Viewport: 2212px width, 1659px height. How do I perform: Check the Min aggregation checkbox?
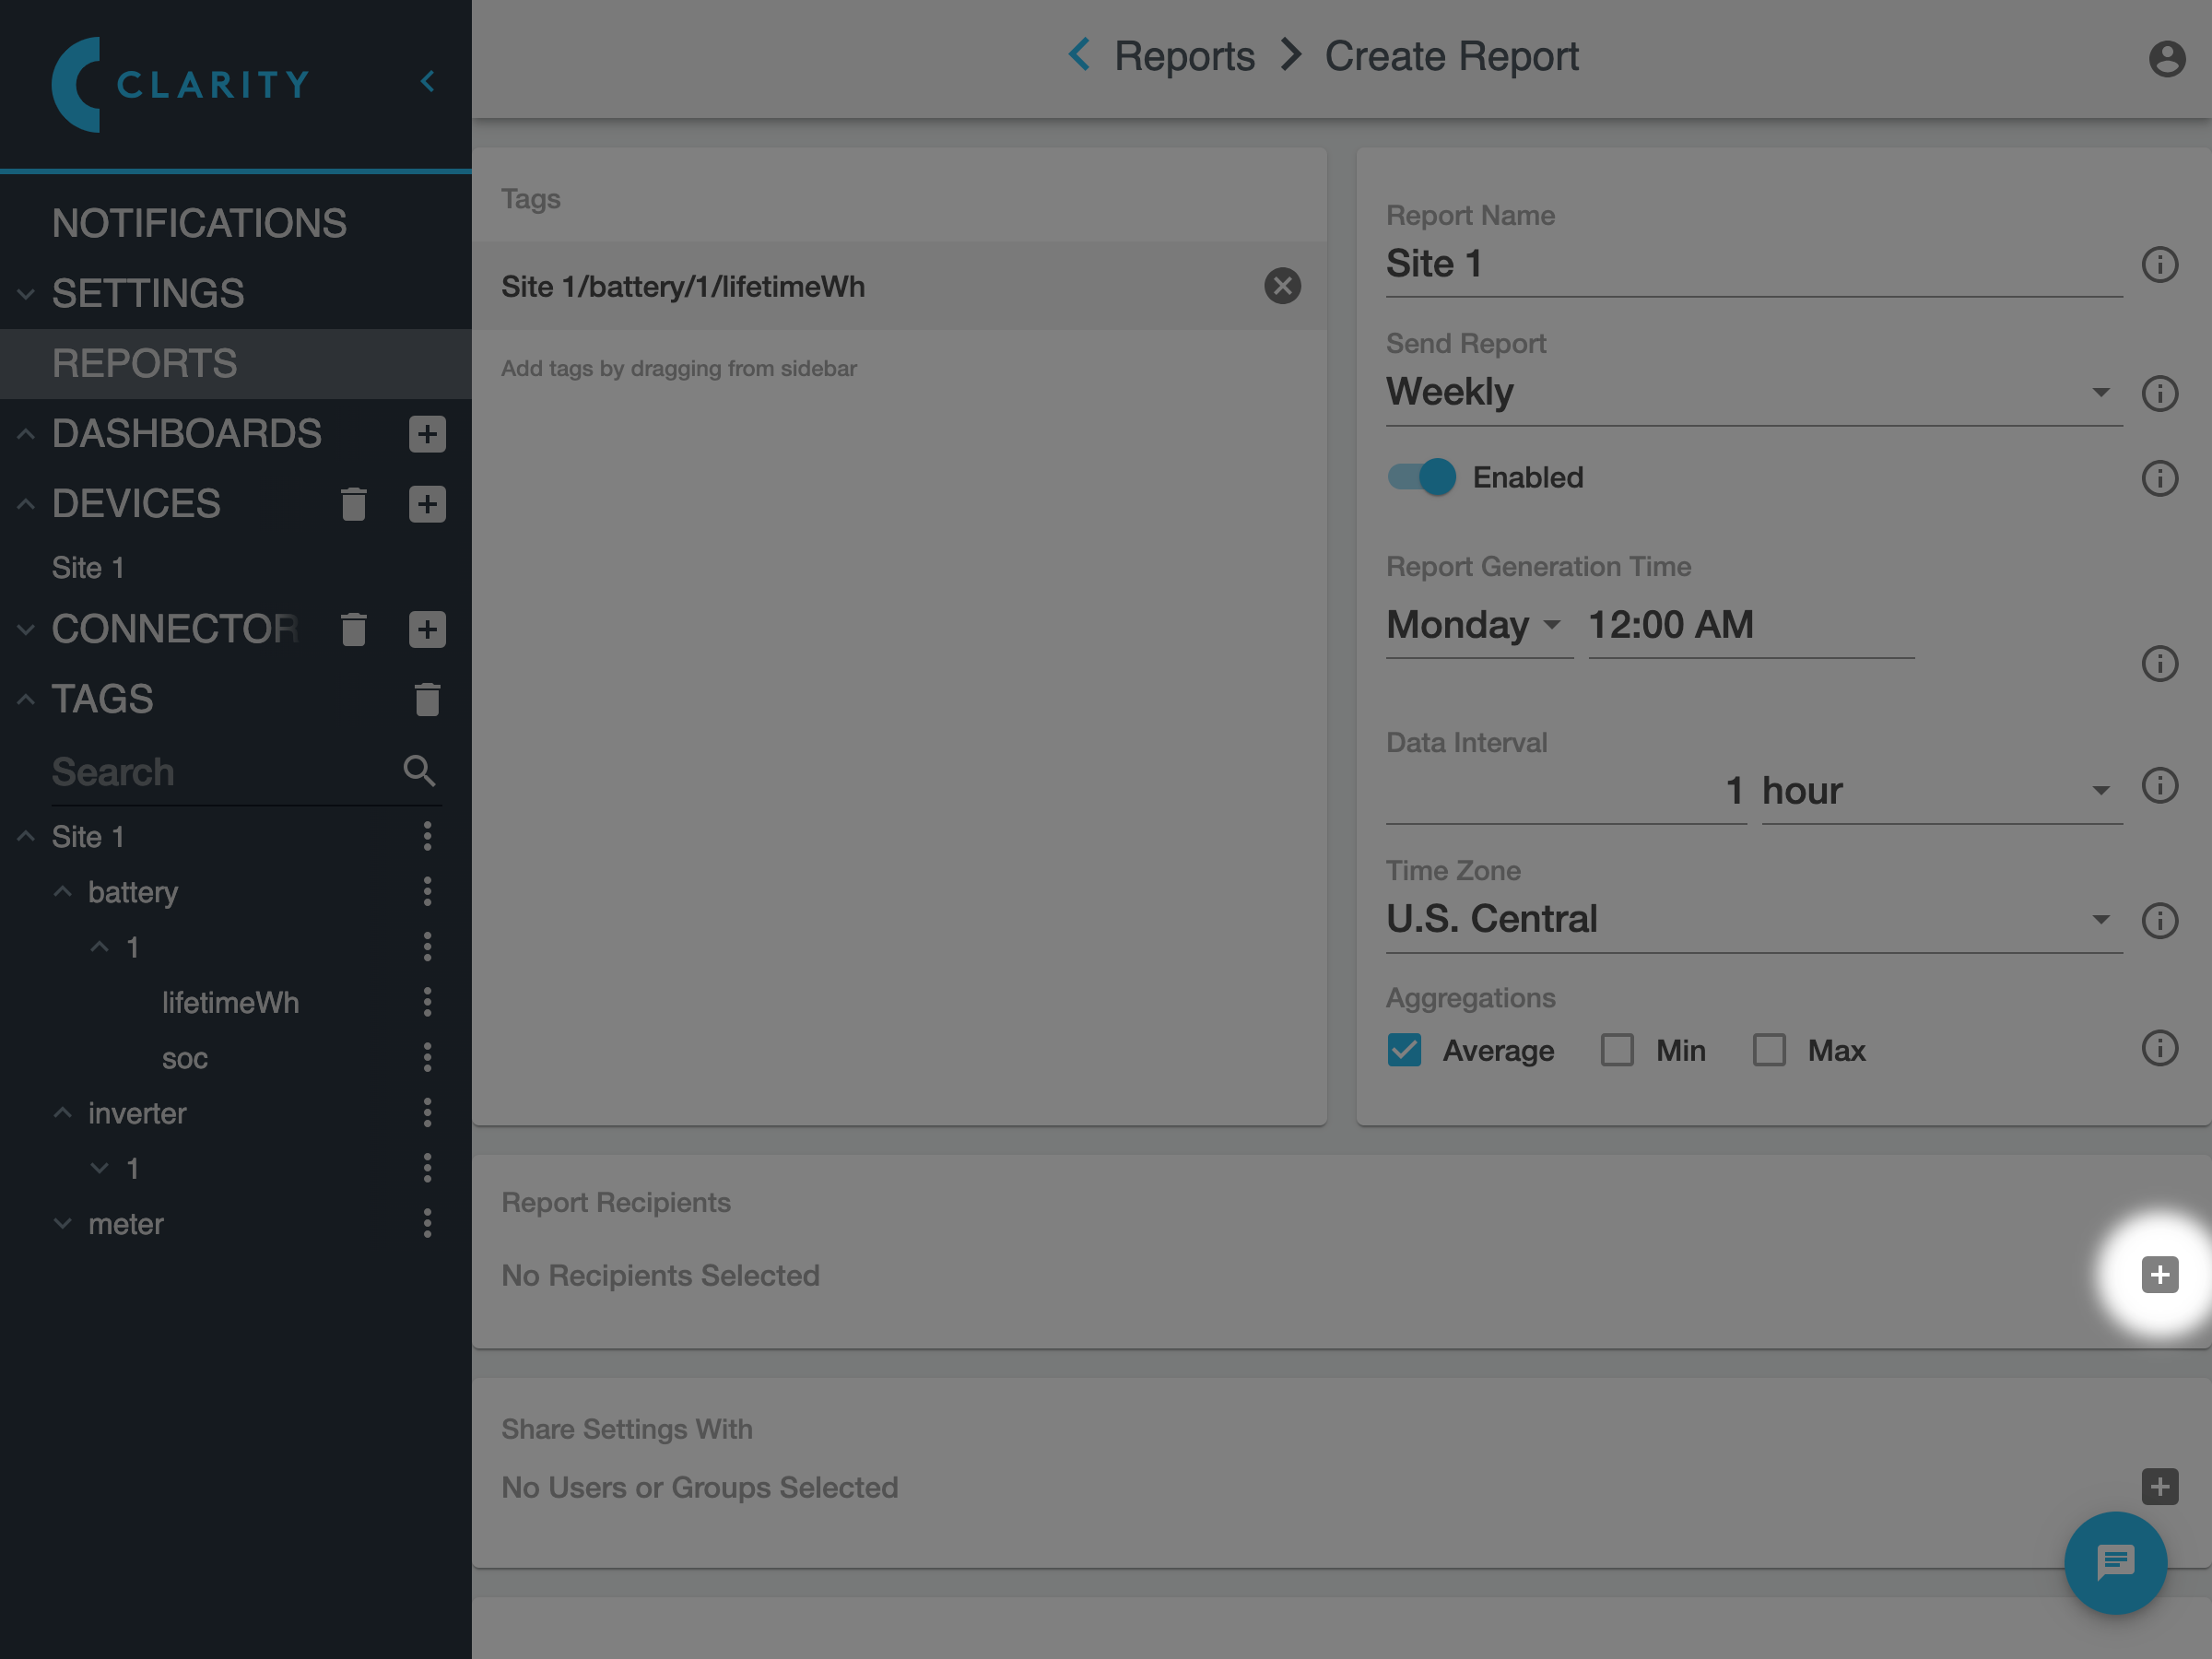click(x=1616, y=1050)
